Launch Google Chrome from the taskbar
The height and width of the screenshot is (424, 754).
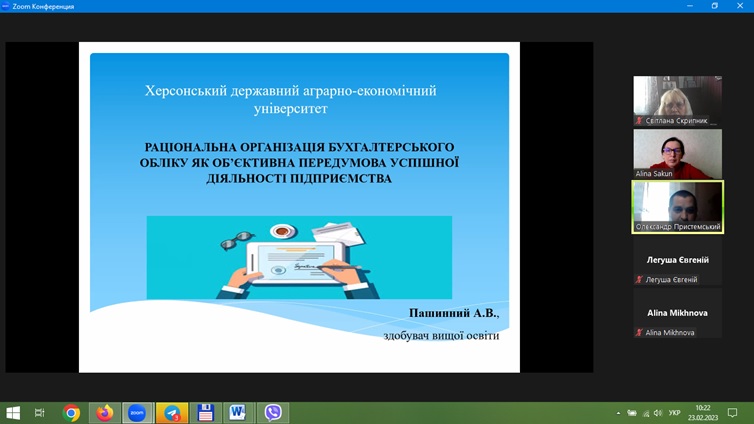click(x=71, y=413)
